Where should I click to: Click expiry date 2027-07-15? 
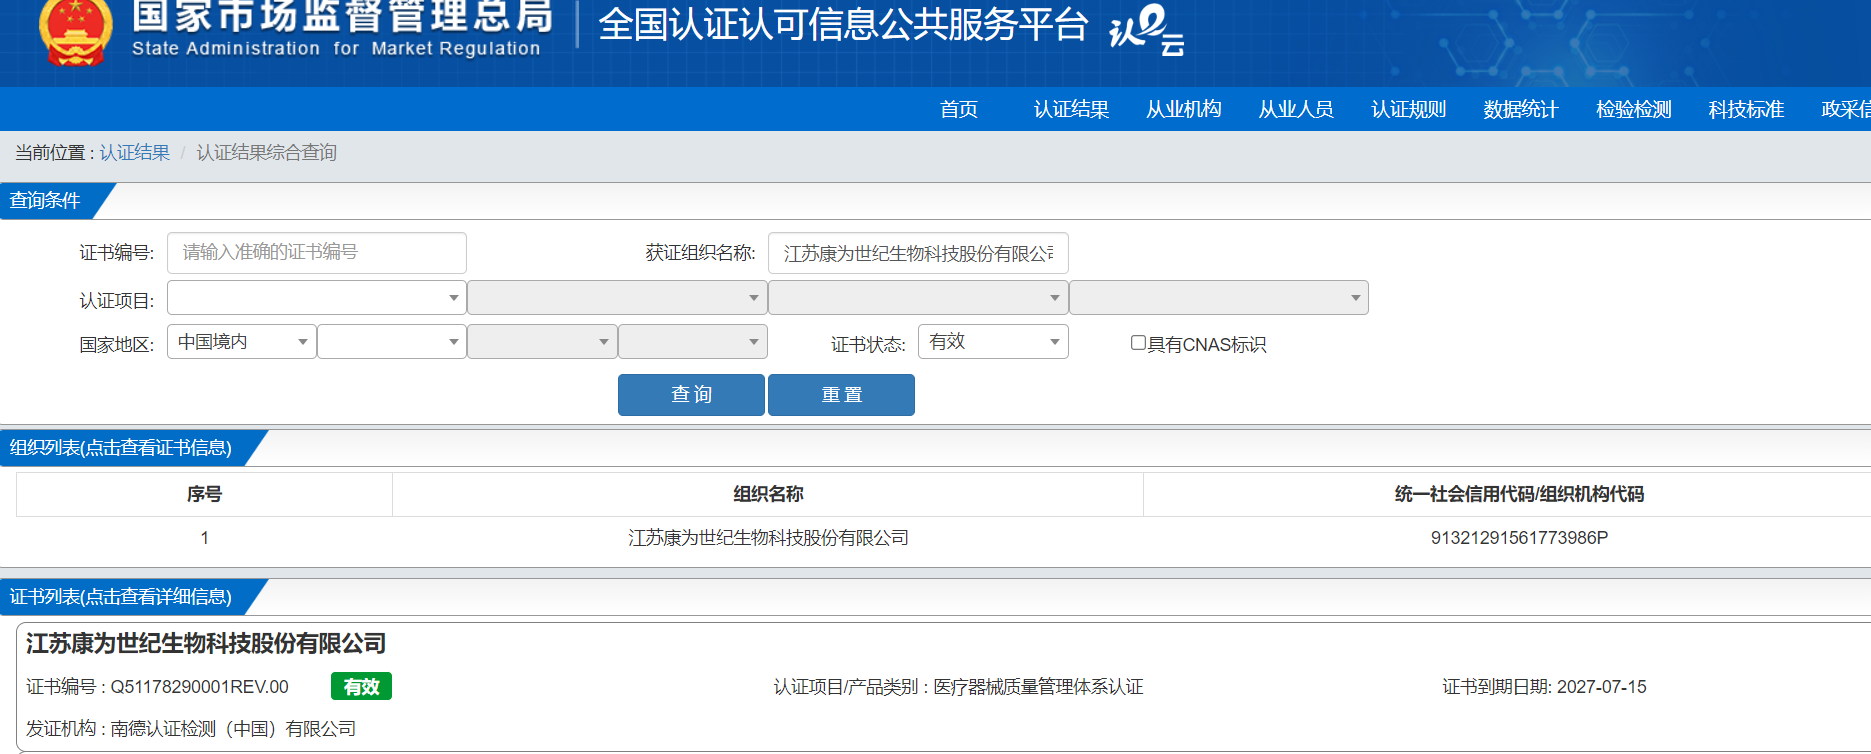(1601, 687)
